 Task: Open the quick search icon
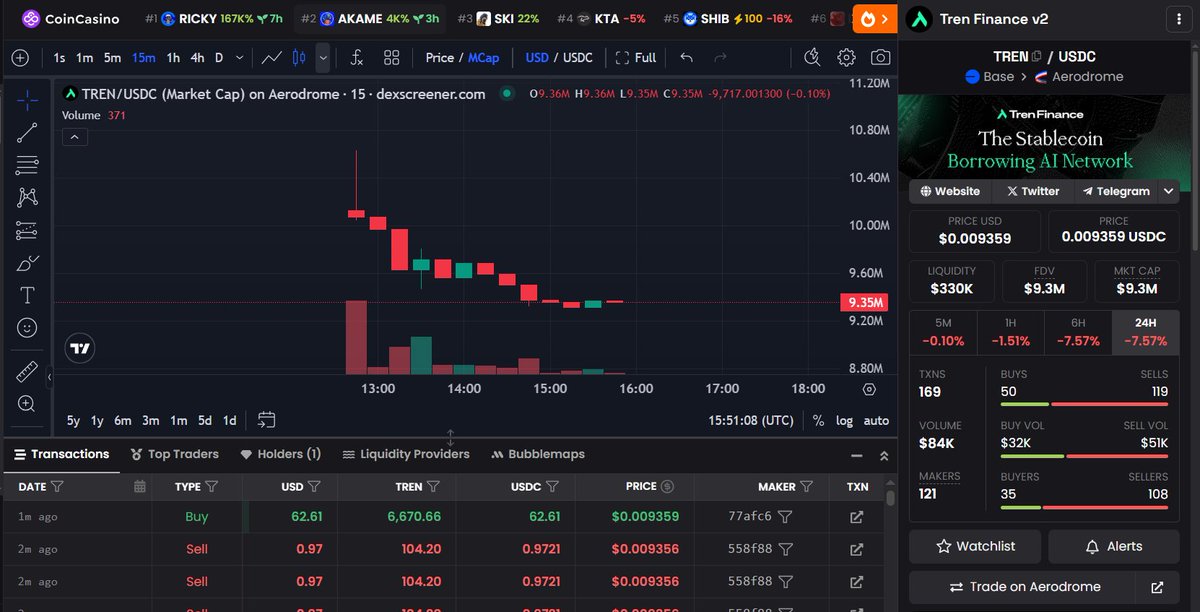(812, 58)
